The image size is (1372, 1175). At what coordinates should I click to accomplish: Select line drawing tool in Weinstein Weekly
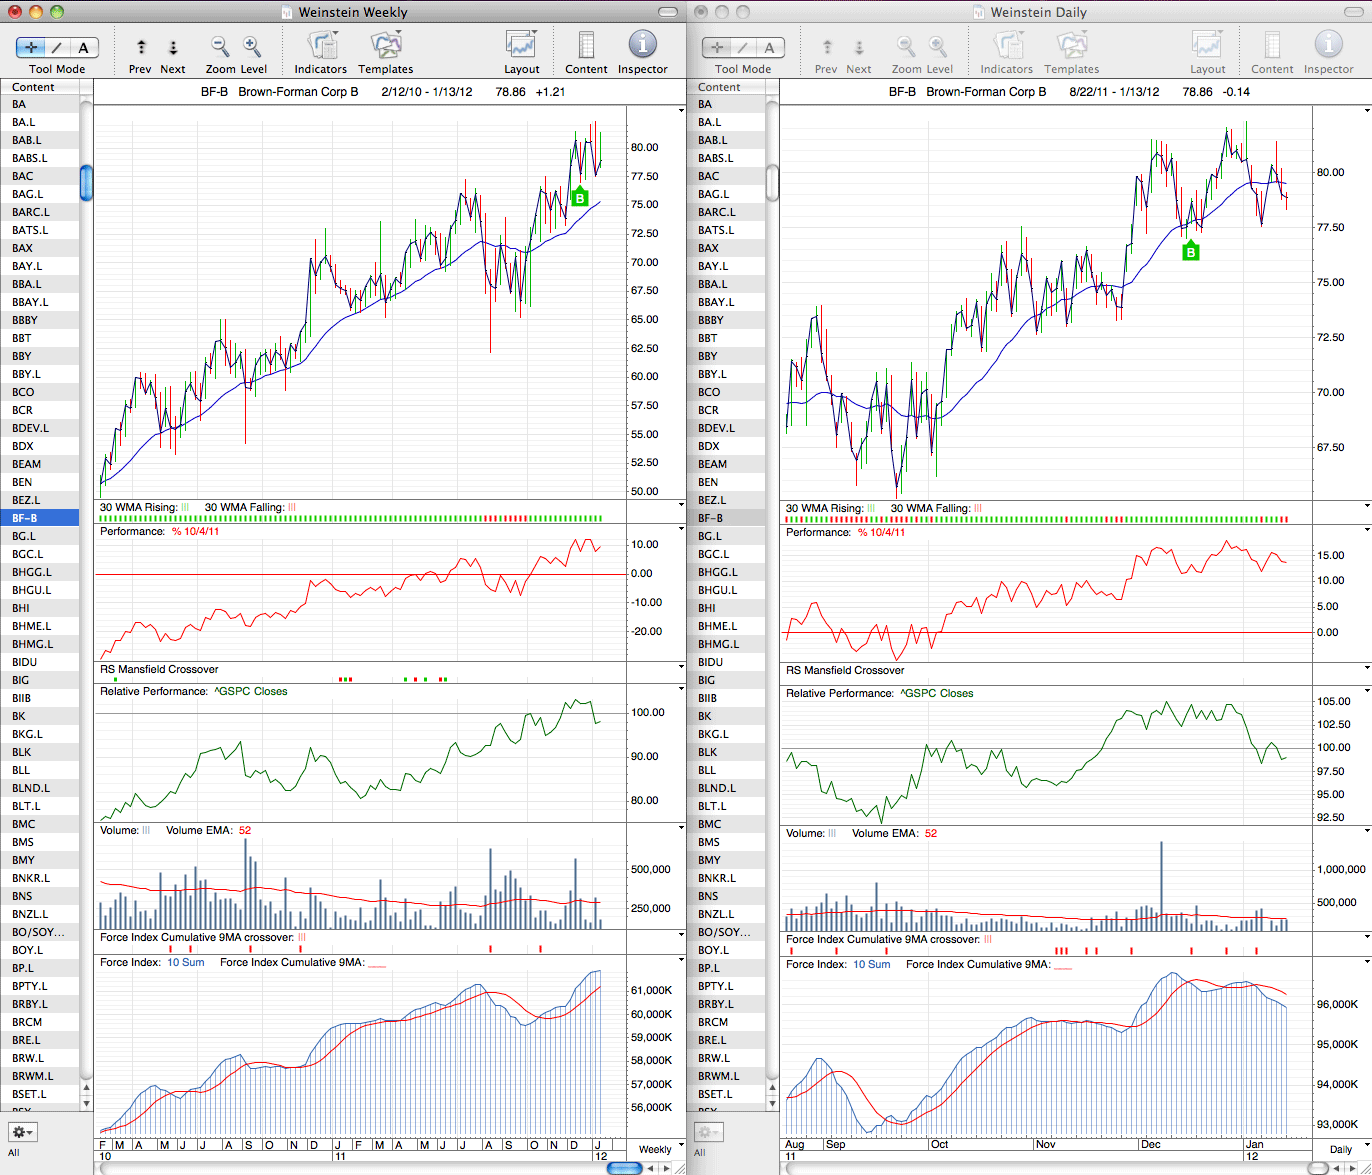tap(57, 47)
